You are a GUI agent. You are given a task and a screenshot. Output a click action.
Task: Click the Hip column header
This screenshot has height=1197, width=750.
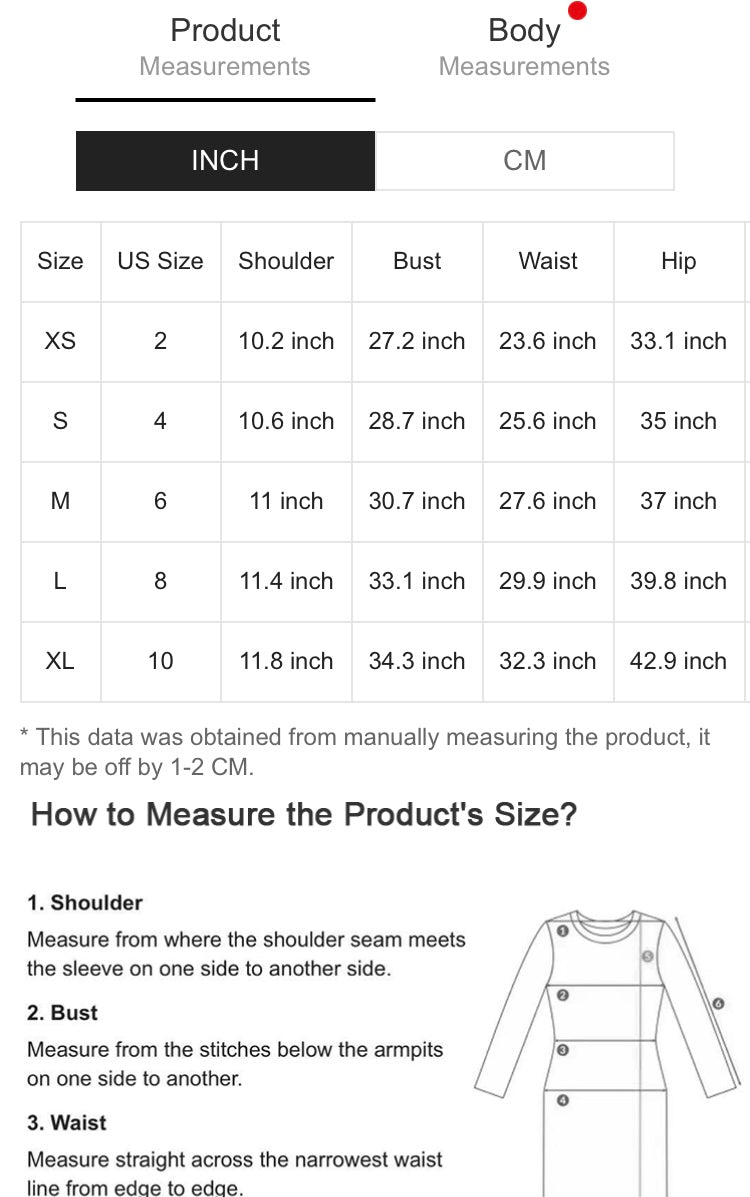pos(678,261)
